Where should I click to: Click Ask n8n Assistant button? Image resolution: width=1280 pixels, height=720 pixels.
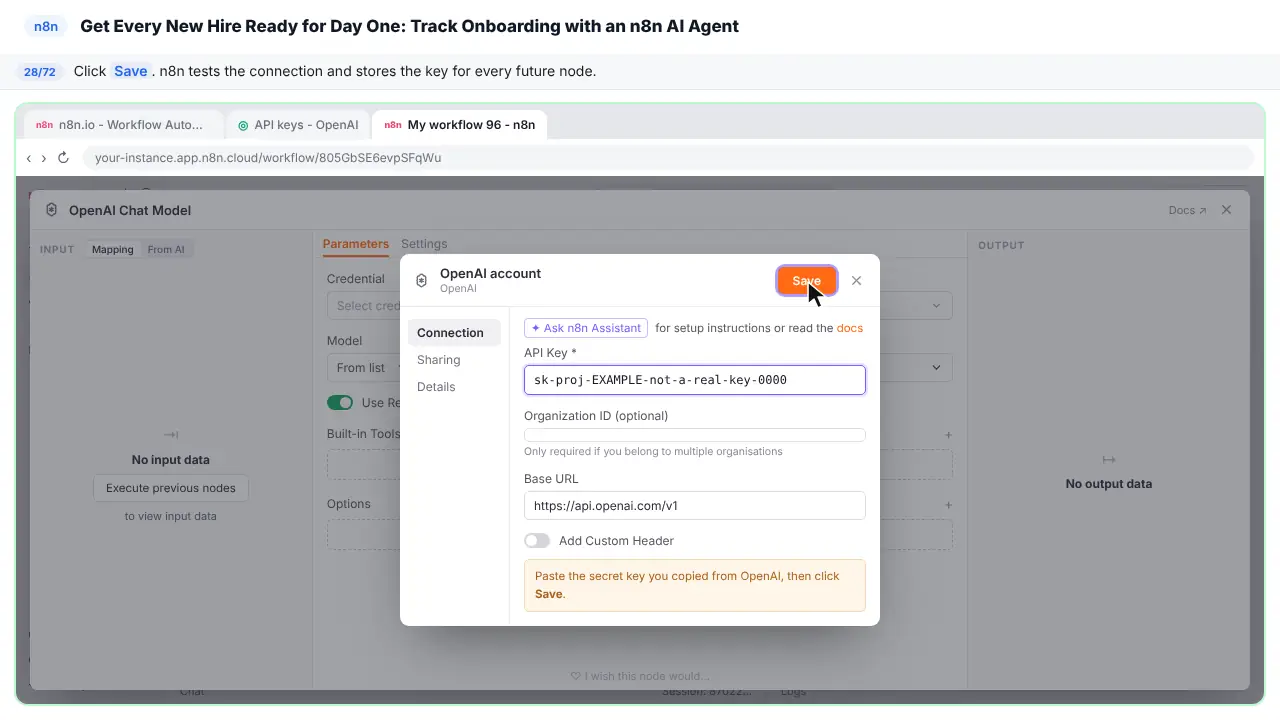[x=586, y=328]
